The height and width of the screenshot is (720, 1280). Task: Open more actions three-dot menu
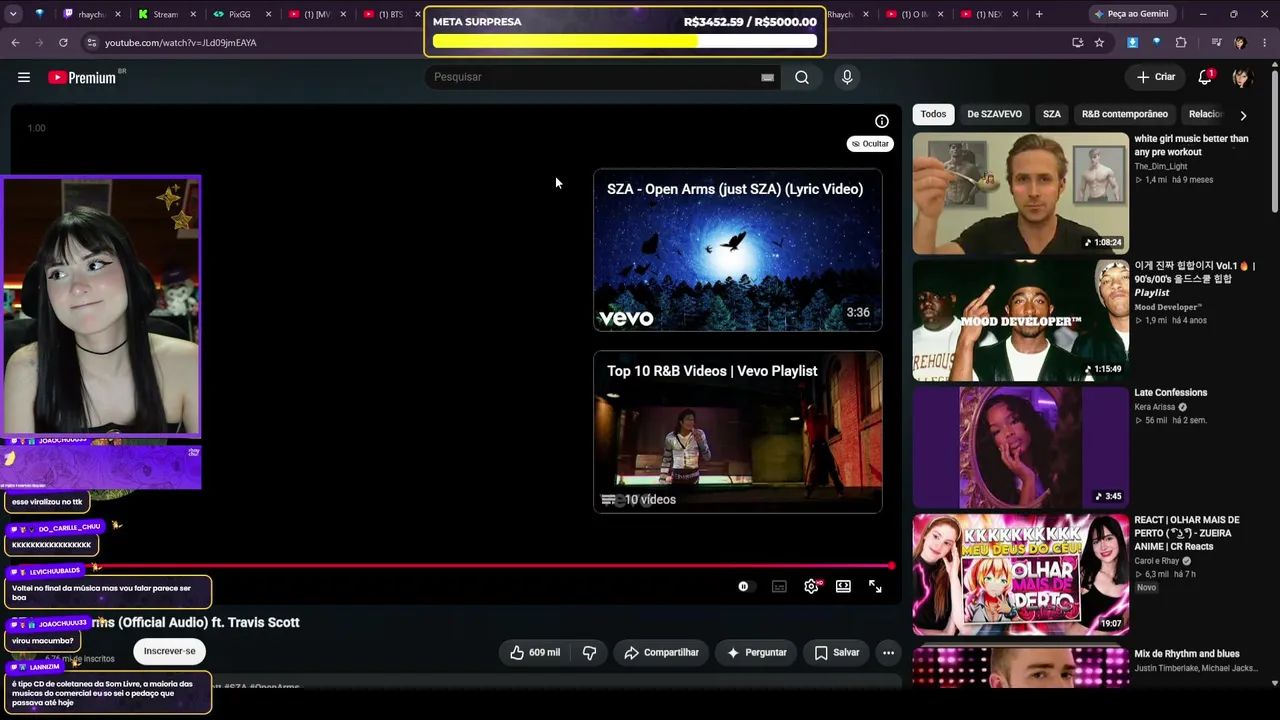tap(888, 652)
